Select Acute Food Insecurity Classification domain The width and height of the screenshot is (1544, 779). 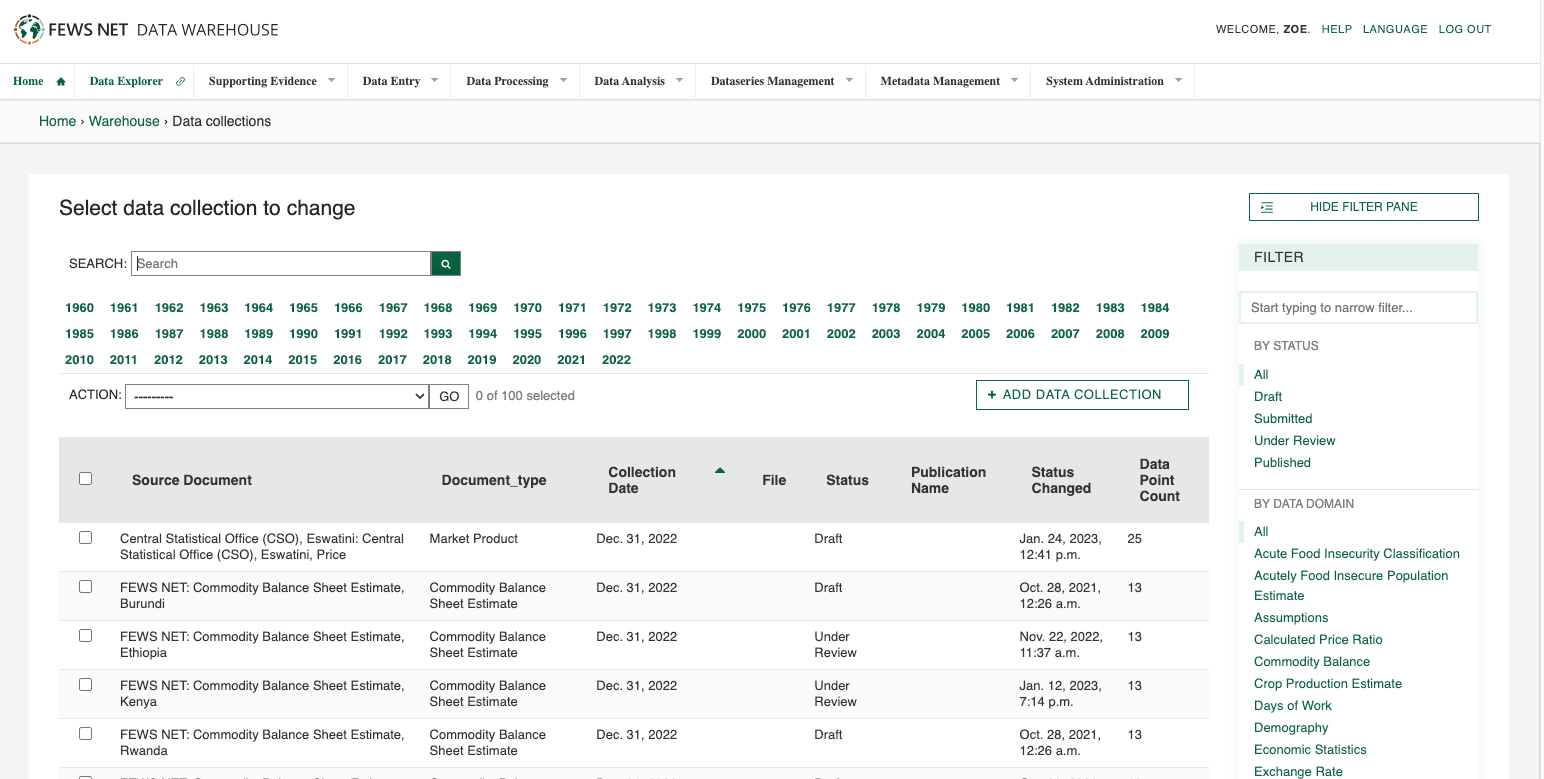1357,554
